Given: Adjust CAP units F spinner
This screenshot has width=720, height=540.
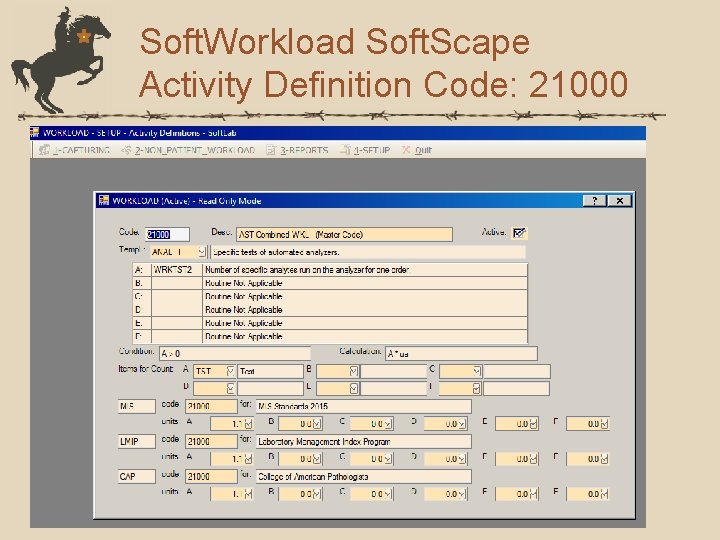Looking at the screenshot, I should tap(604, 494).
